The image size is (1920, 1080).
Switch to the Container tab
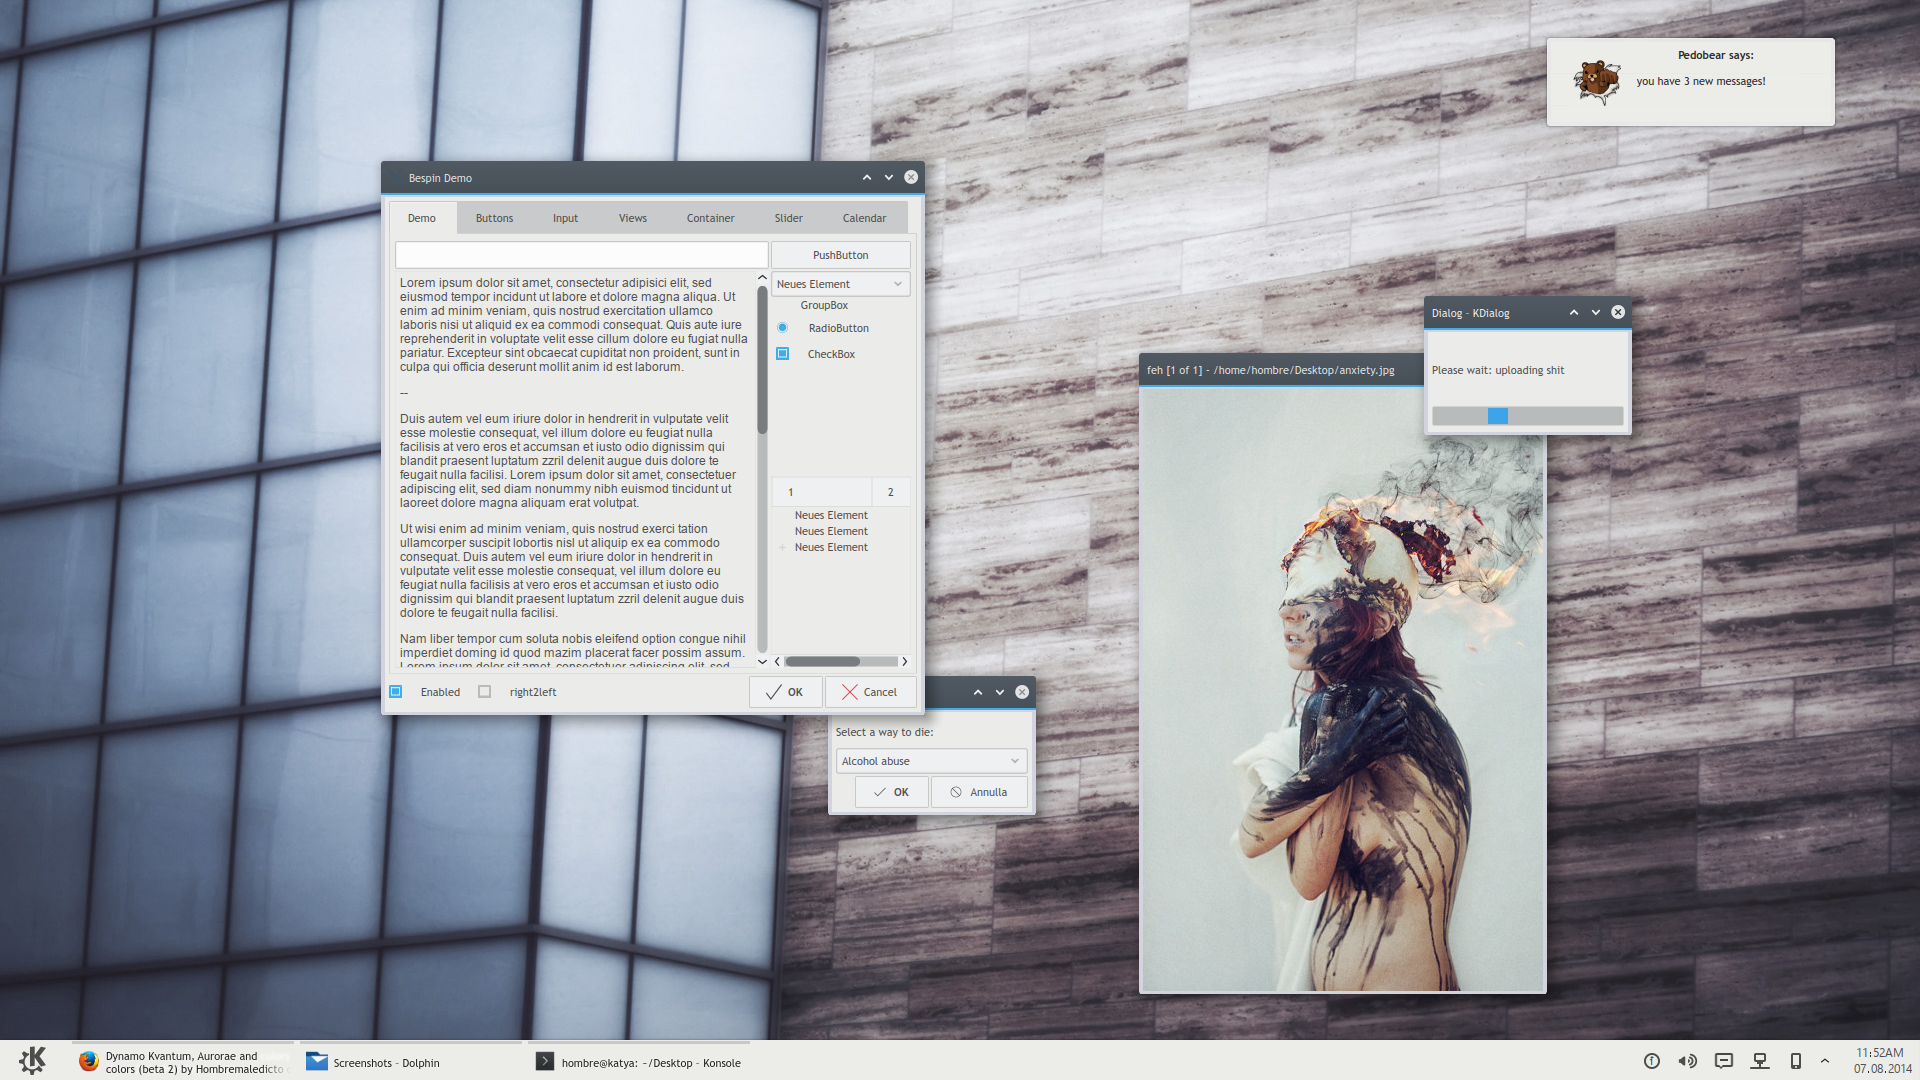tap(711, 218)
